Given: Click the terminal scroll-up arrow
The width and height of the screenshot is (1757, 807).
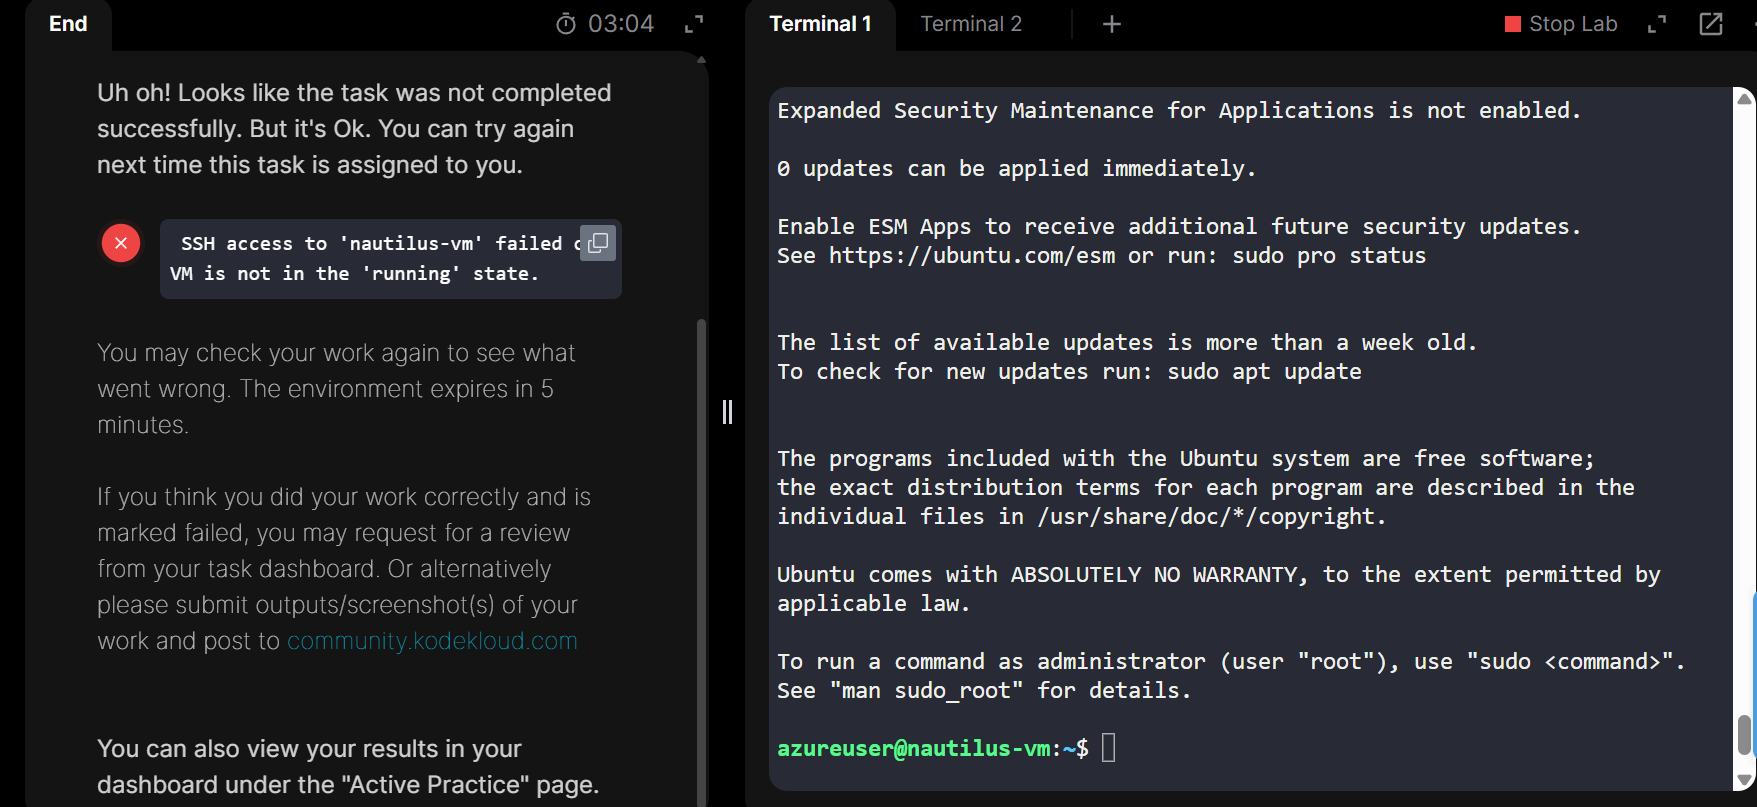Looking at the screenshot, I should pos(1744,98).
